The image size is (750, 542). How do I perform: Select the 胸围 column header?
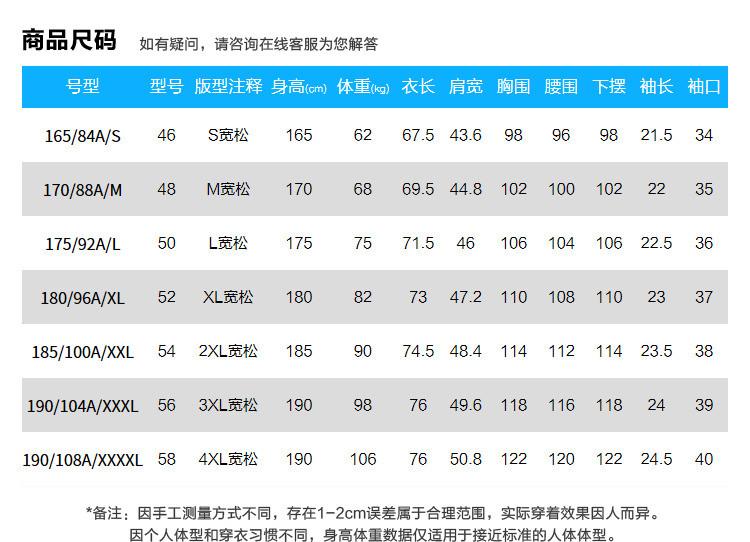click(513, 87)
